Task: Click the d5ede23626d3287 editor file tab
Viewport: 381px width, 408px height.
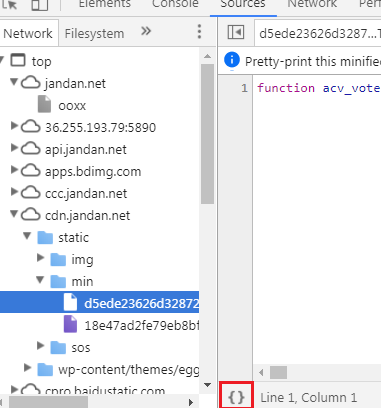Action: [318, 33]
